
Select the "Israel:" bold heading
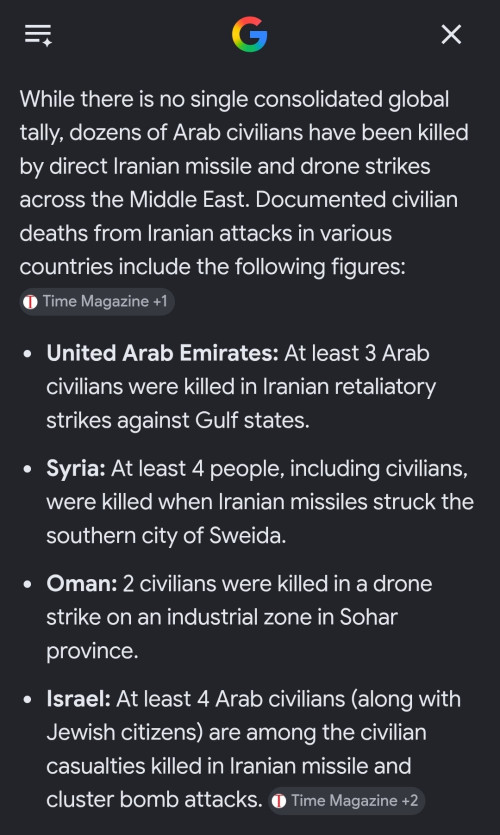point(78,699)
